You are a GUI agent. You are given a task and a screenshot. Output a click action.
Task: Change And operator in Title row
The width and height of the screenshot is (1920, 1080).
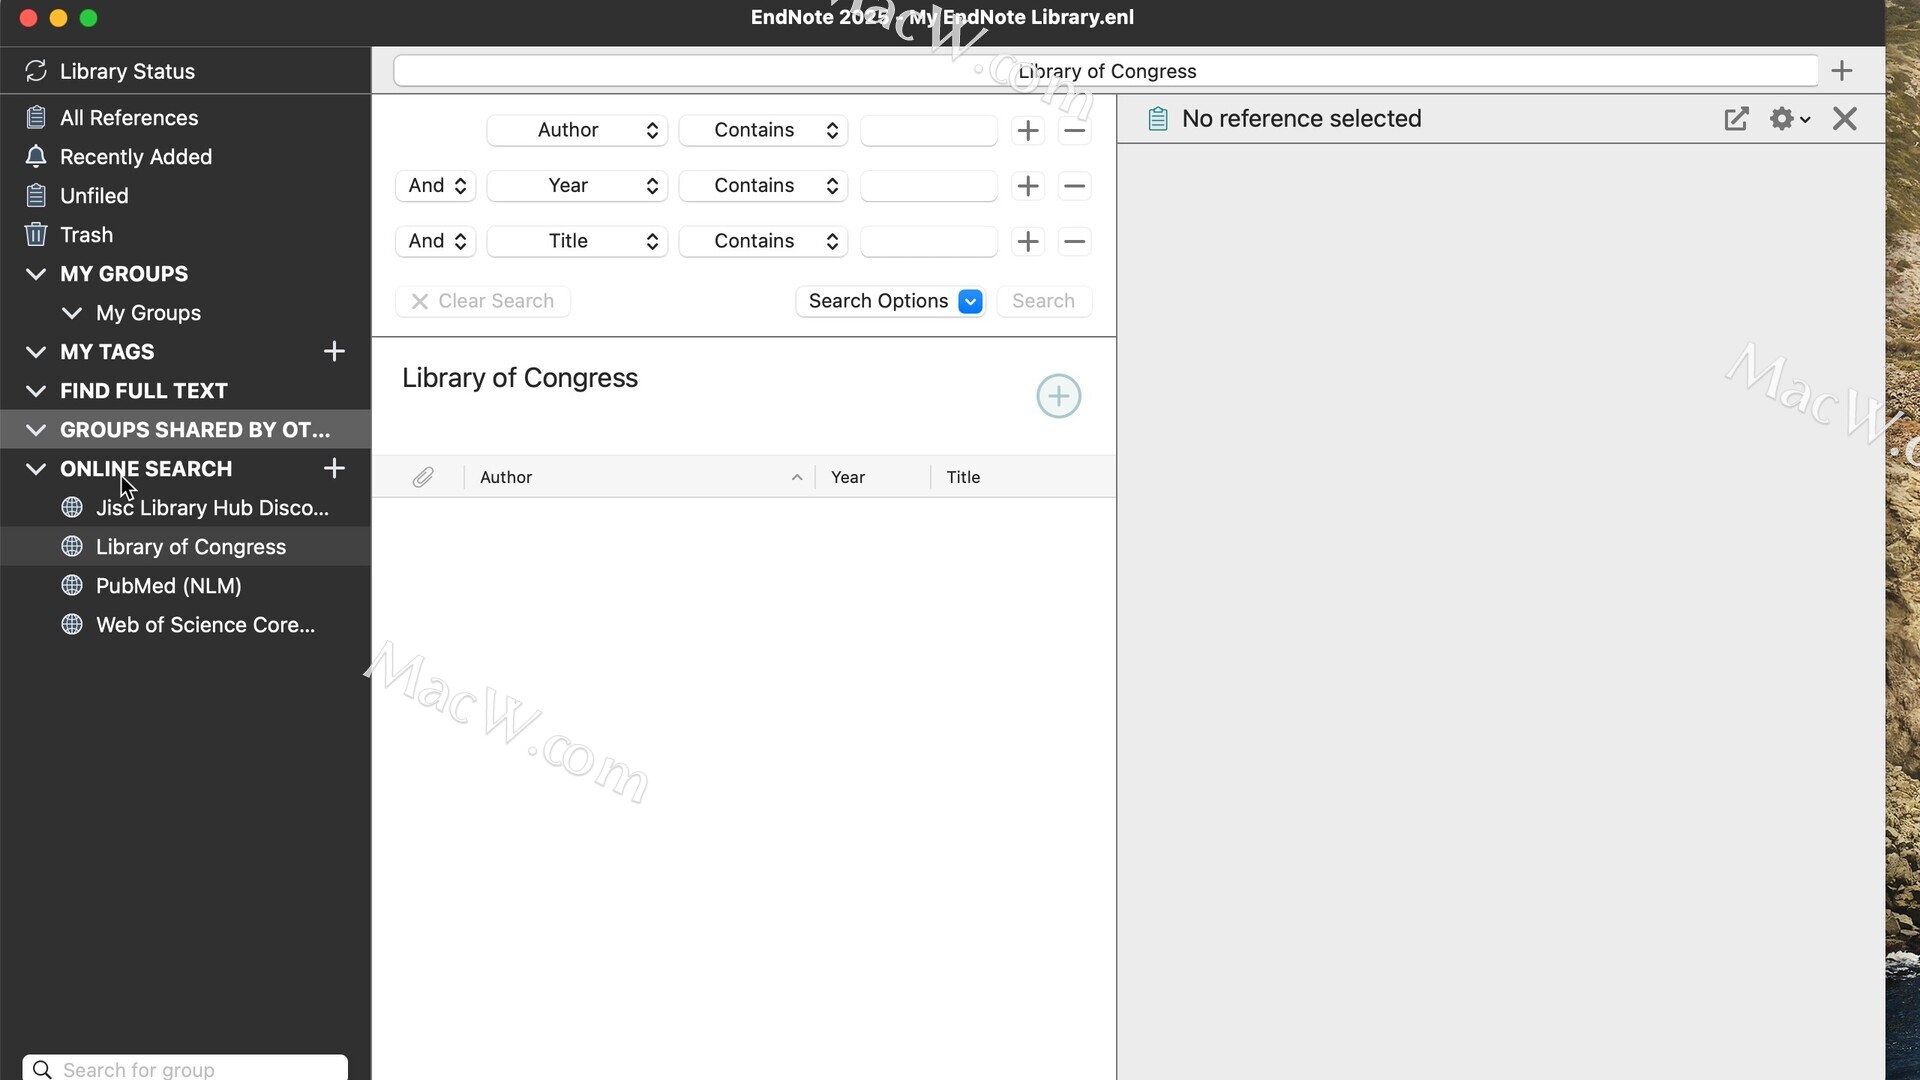[436, 241]
